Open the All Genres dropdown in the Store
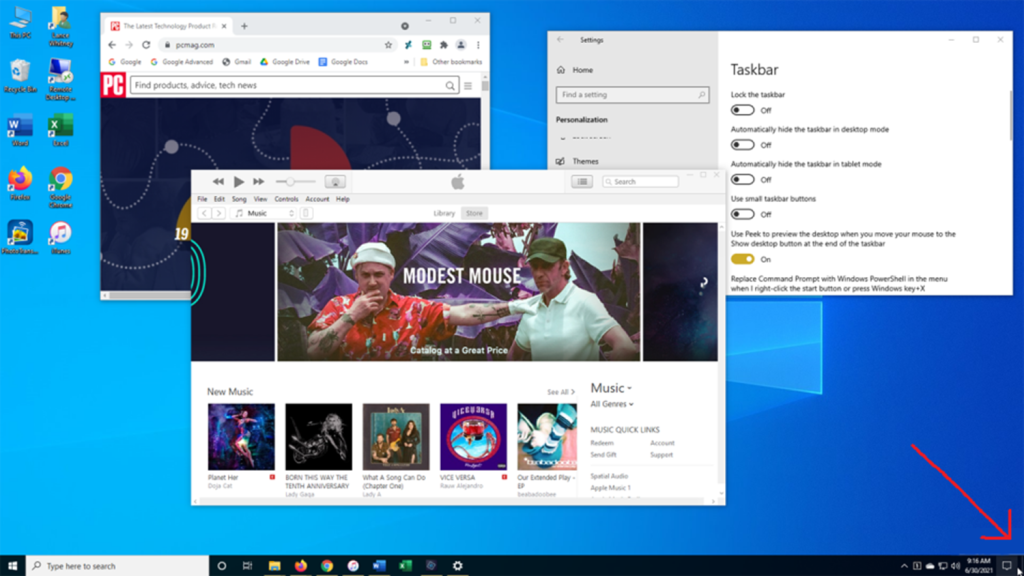 coord(612,404)
